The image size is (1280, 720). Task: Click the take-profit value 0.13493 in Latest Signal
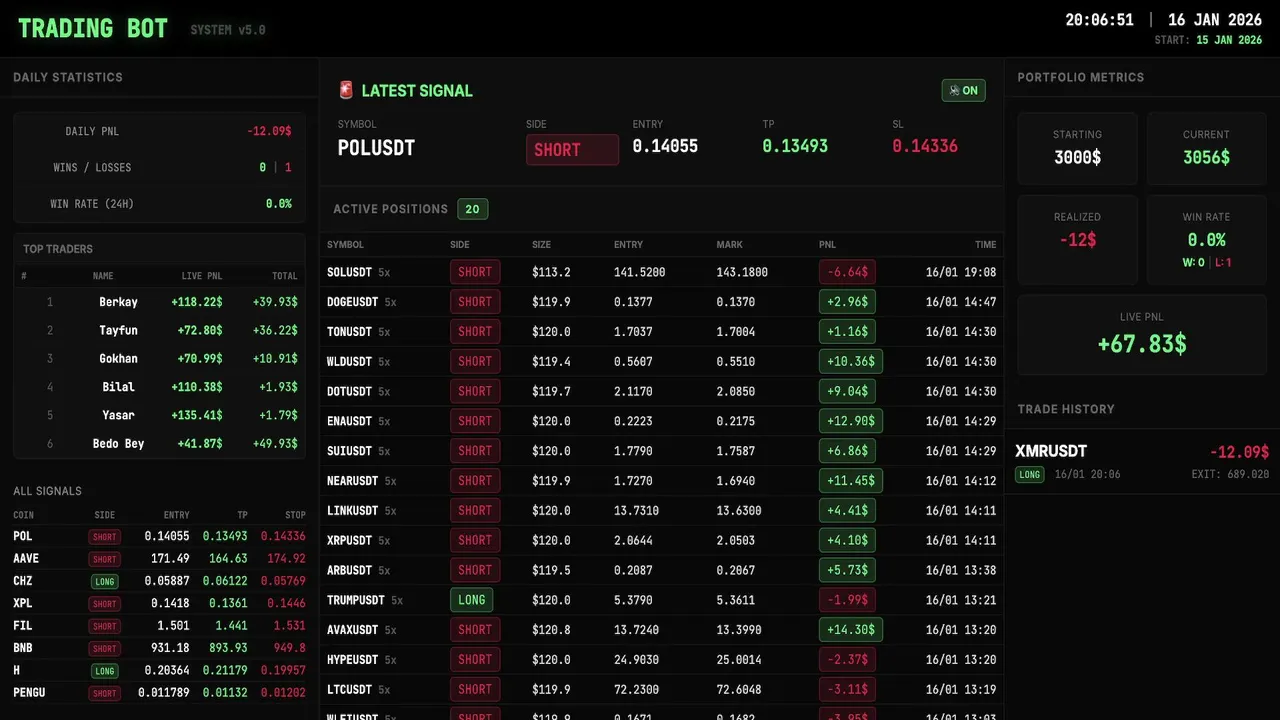click(x=795, y=146)
